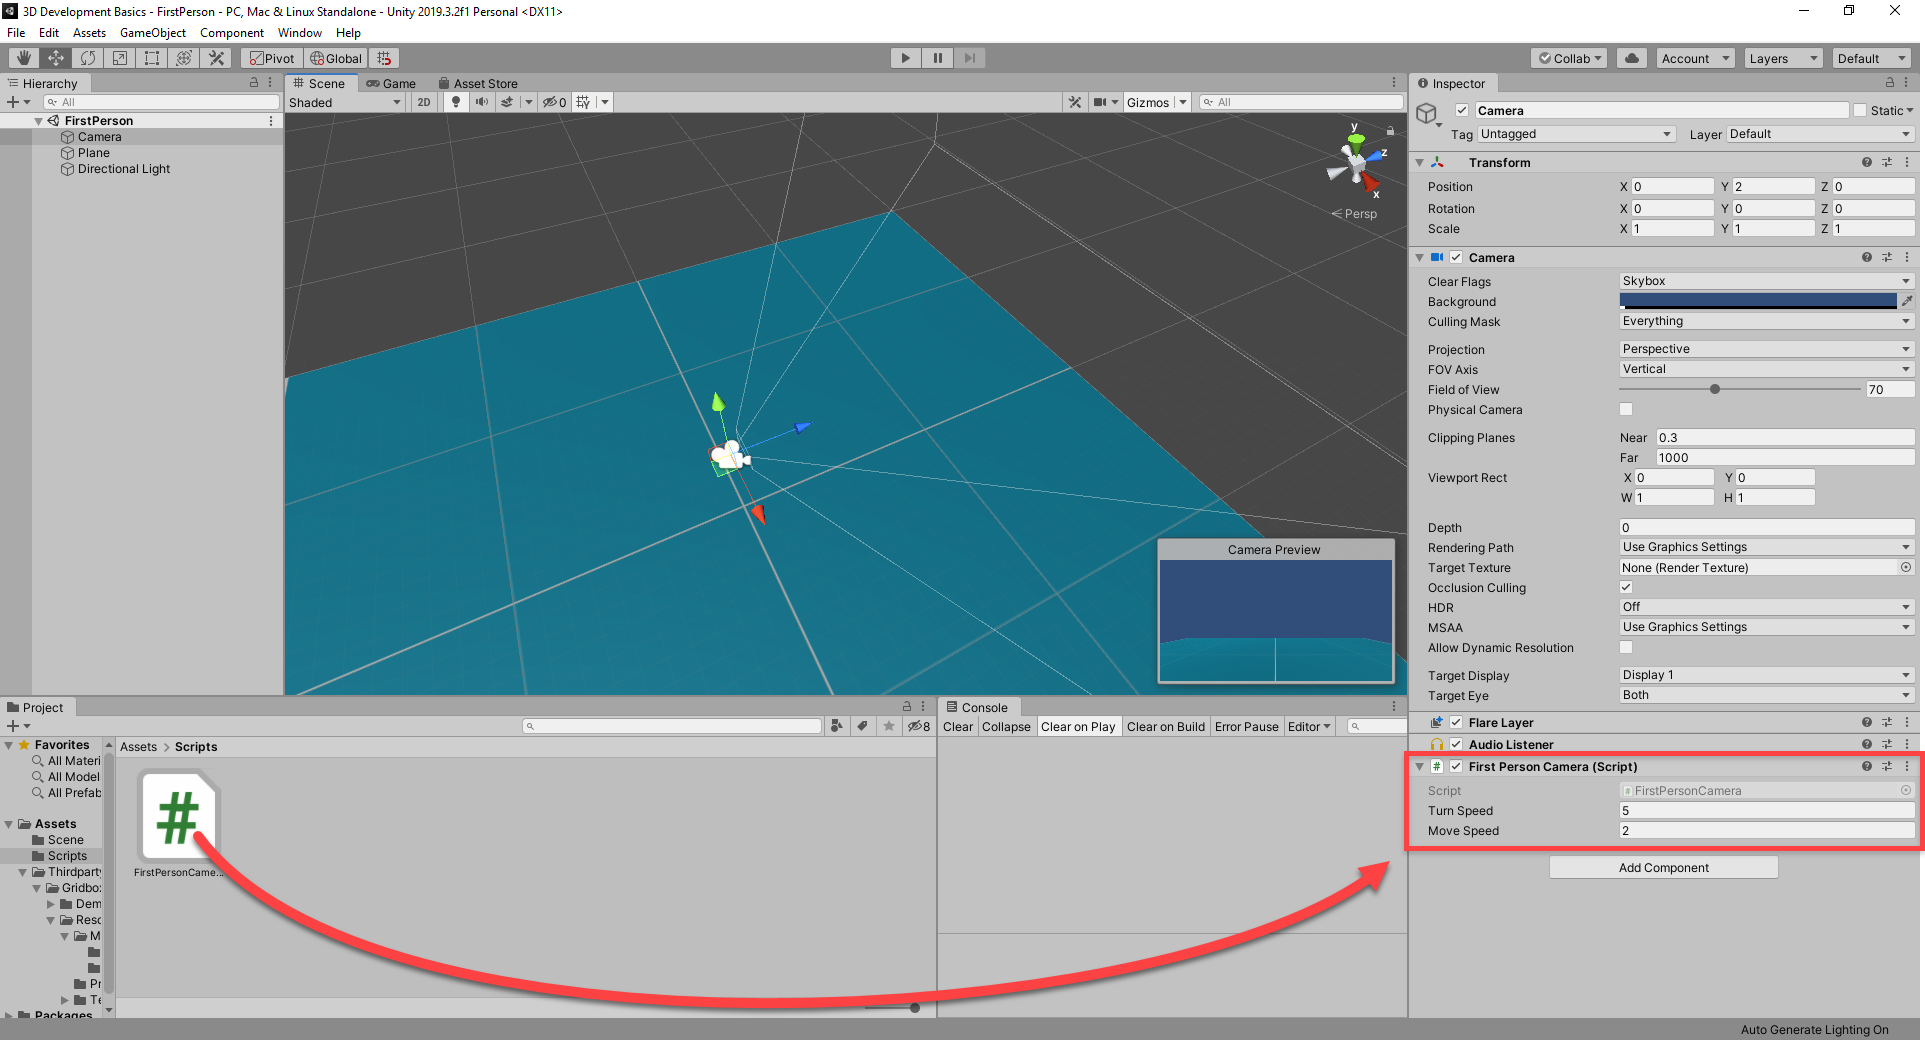This screenshot has width=1925, height=1040.
Task: Toggle Collapse in Console
Action: [x=1006, y=726]
